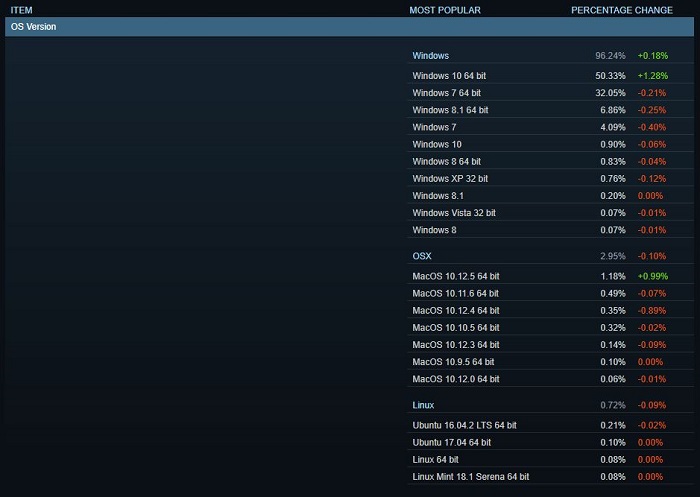The image size is (700, 497).
Task: Click the MacOS 10.12.4 64 bit row
Action: point(550,310)
